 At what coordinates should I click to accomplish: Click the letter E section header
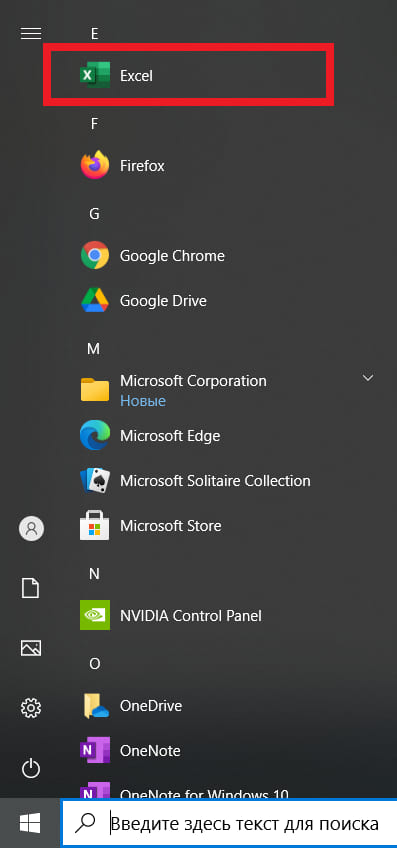(95, 34)
